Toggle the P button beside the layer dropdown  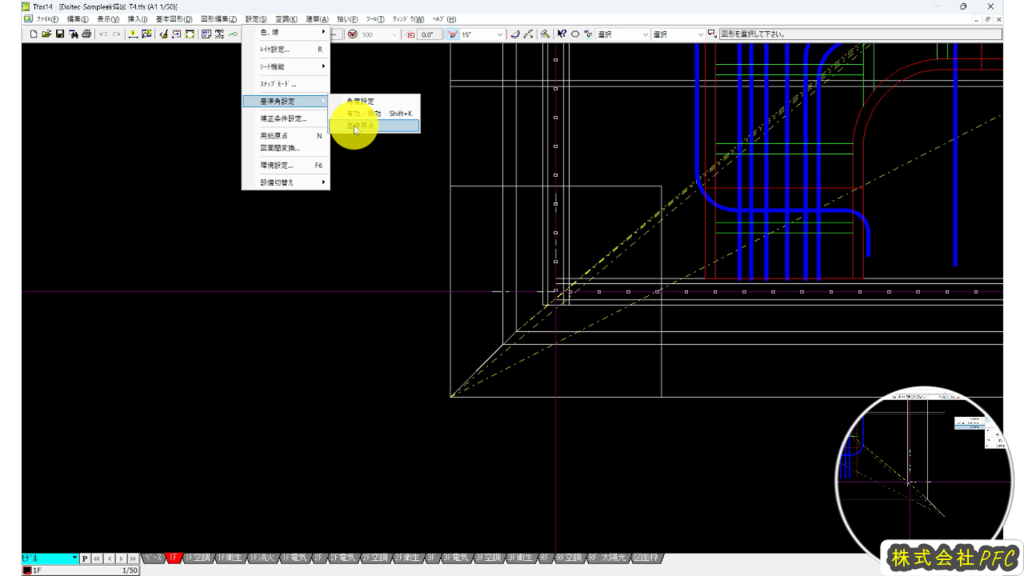pyautogui.click(x=85, y=558)
